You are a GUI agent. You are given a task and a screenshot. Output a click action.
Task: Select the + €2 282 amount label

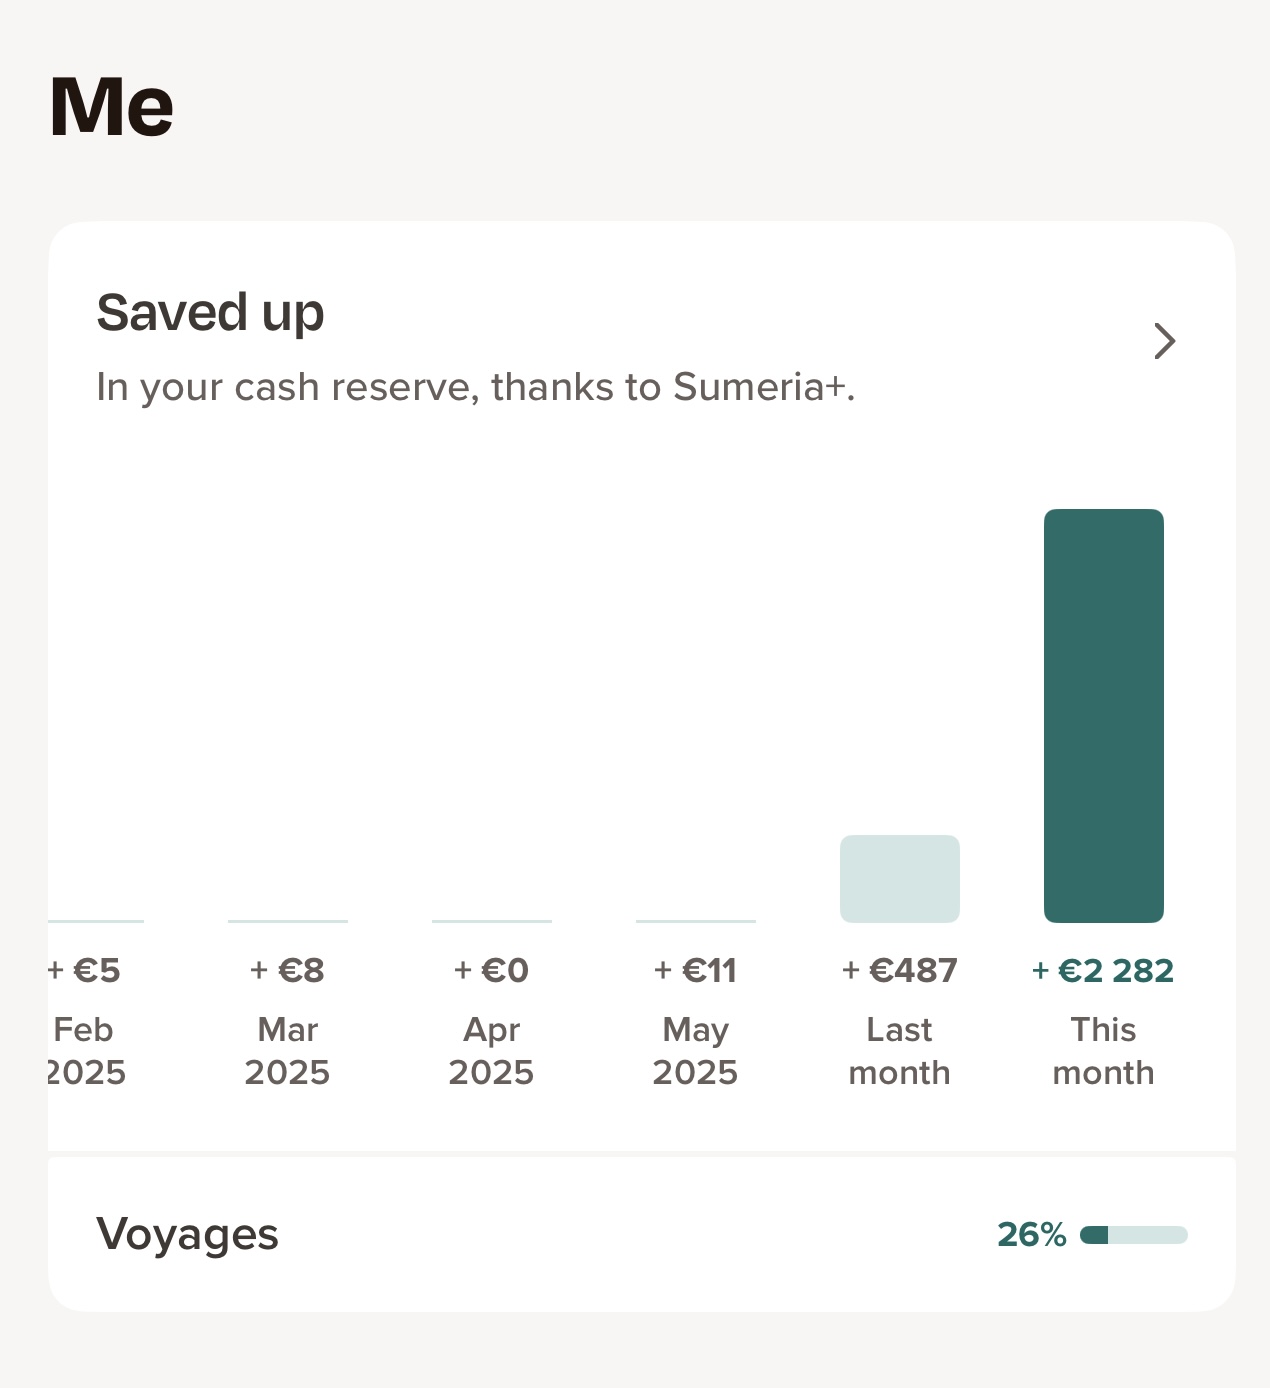1103,970
